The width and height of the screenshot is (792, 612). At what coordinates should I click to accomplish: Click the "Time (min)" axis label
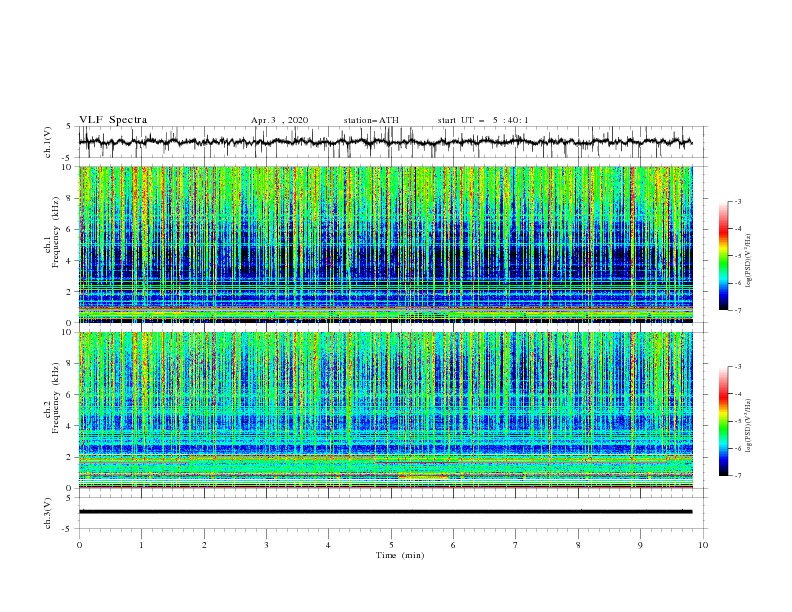pyautogui.click(x=400, y=555)
